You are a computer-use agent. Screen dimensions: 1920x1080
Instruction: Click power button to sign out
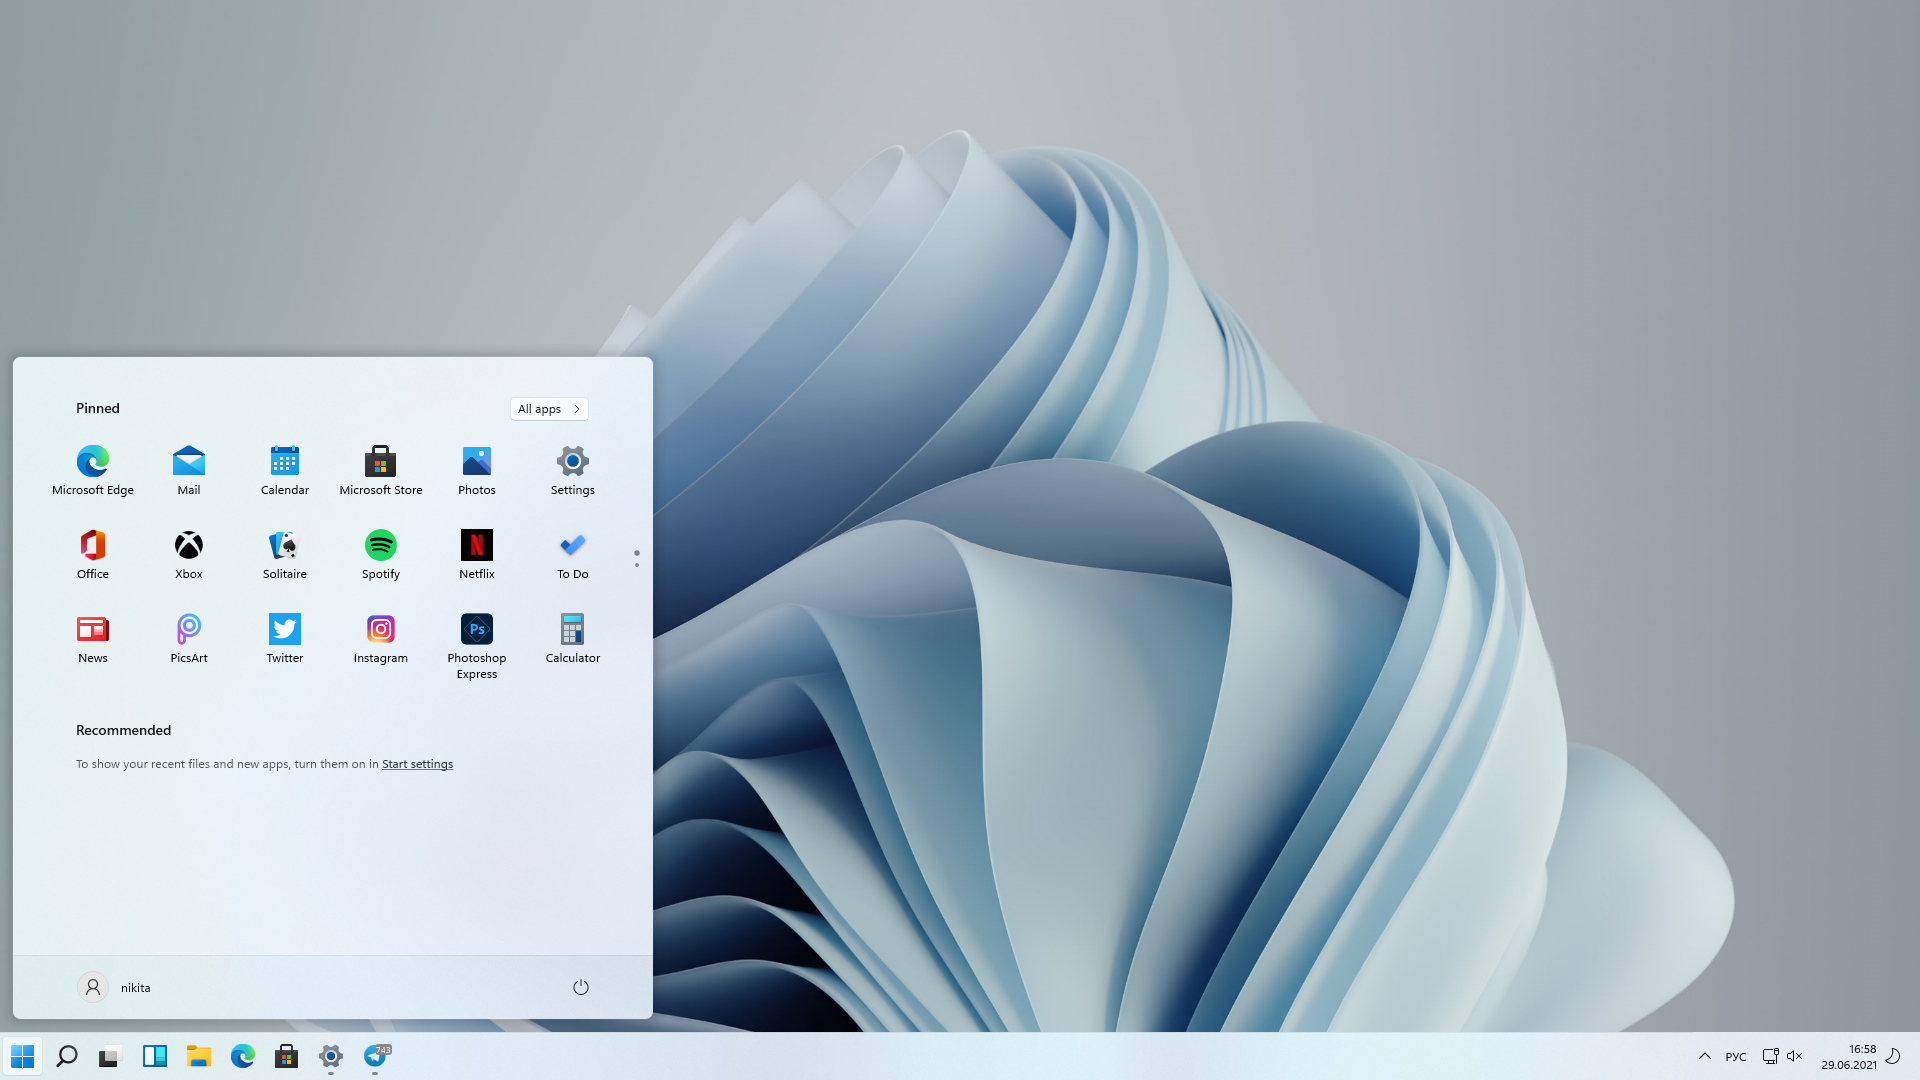tap(580, 986)
